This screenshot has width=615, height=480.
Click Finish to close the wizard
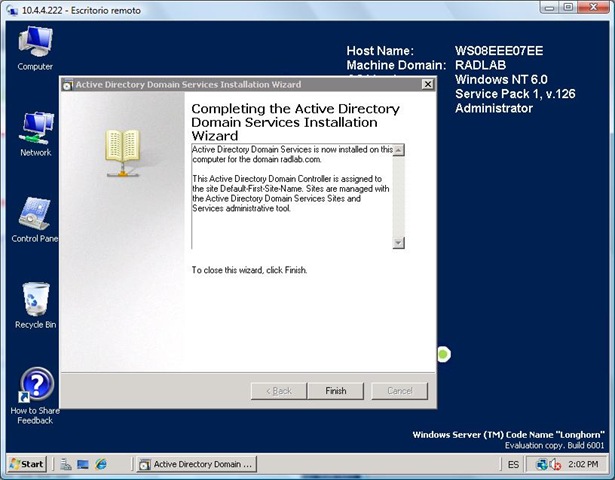tap(335, 391)
